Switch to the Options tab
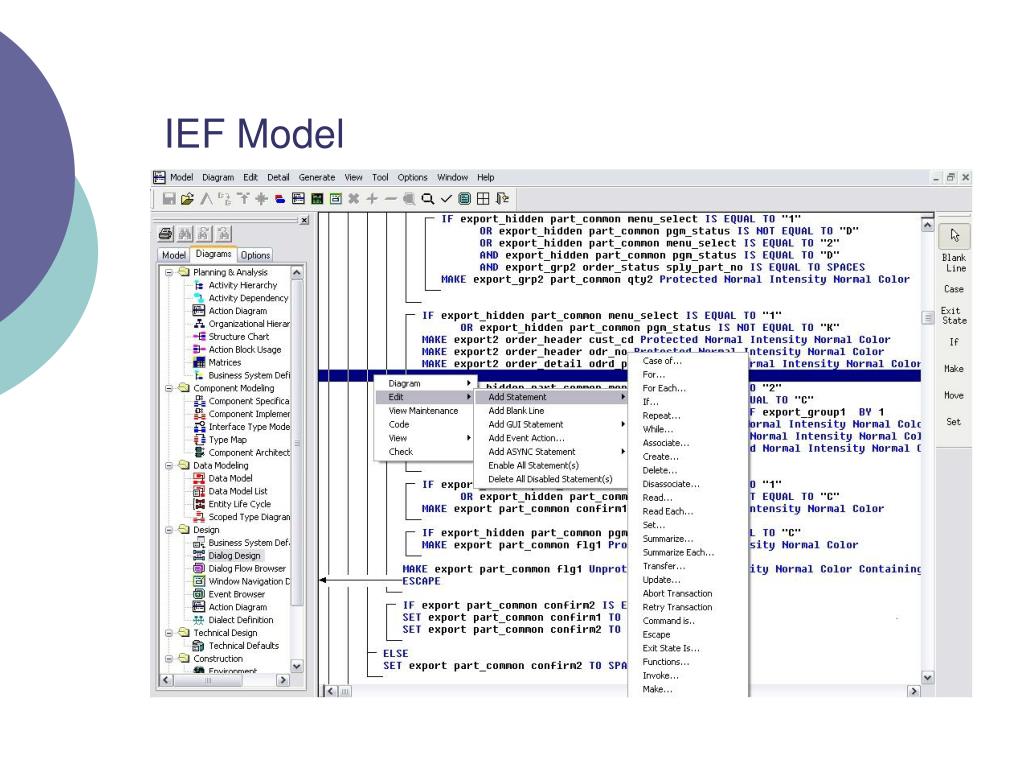Screen dimensions: 1024x768 (255, 255)
